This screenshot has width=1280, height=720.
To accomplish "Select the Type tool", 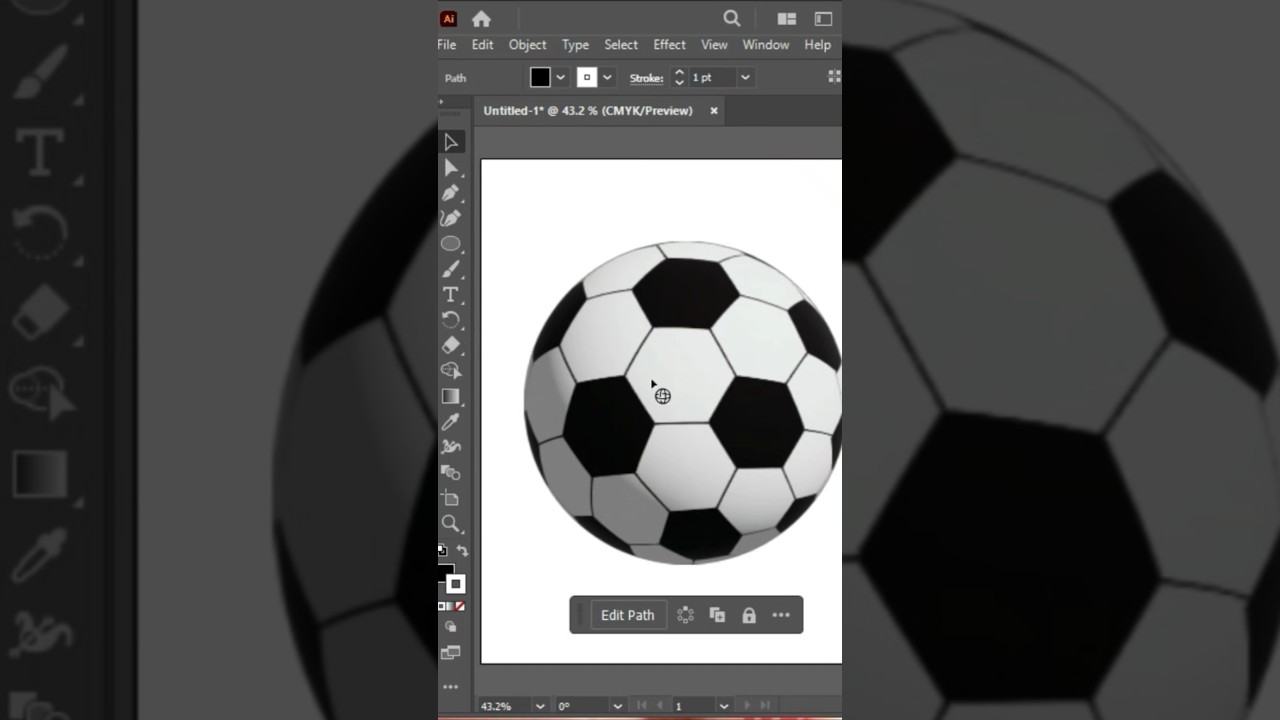I will (x=451, y=294).
